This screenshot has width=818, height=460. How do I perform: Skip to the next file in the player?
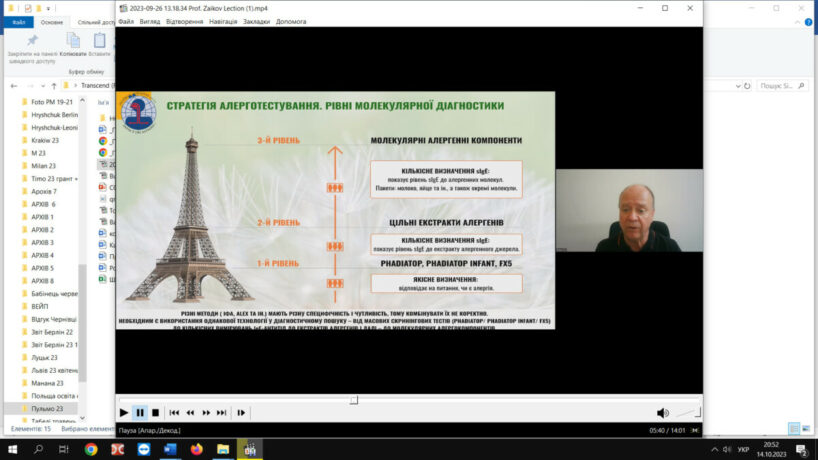pyautogui.click(x=222, y=412)
